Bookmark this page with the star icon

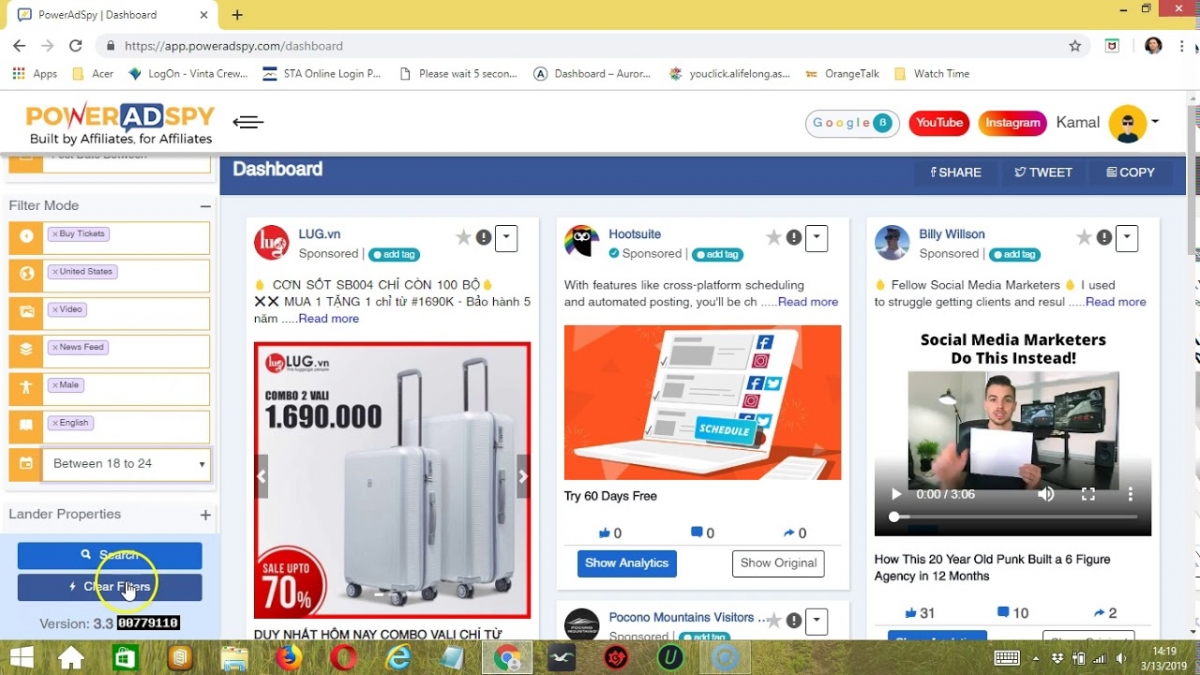click(x=1075, y=46)
